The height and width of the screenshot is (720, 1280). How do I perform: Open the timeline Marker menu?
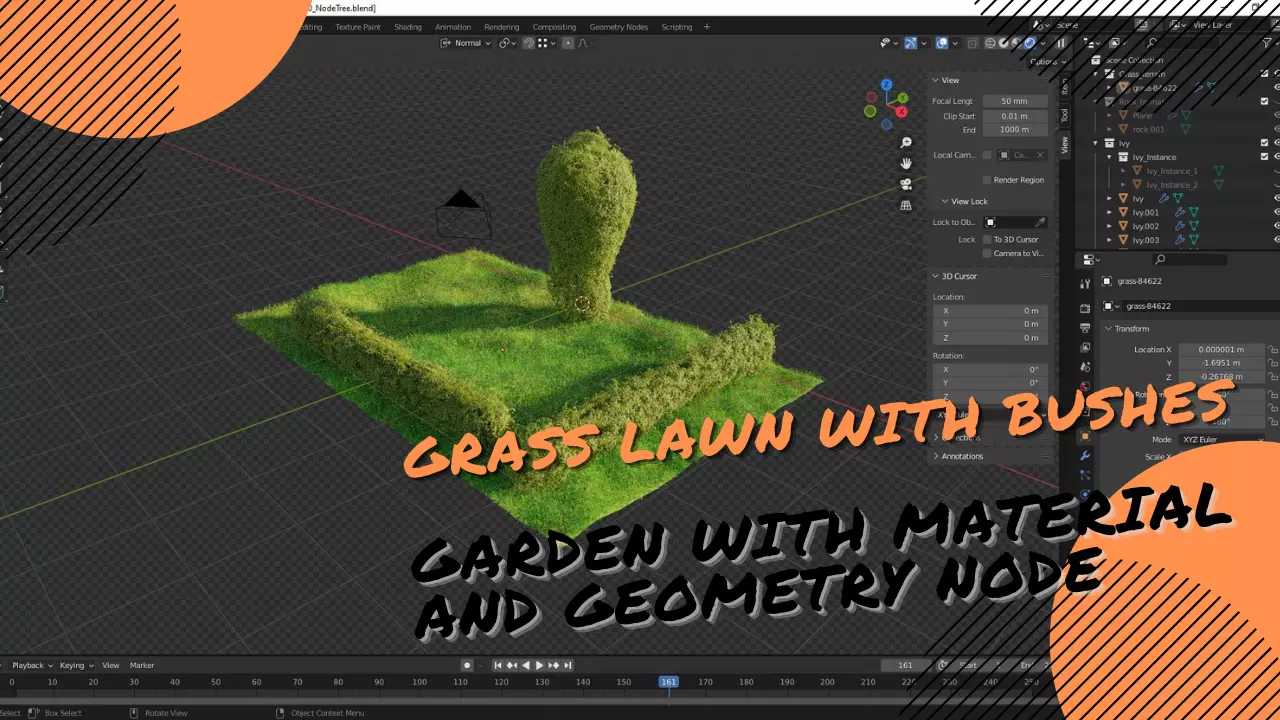pyautogui.click(x=142, y=665)
